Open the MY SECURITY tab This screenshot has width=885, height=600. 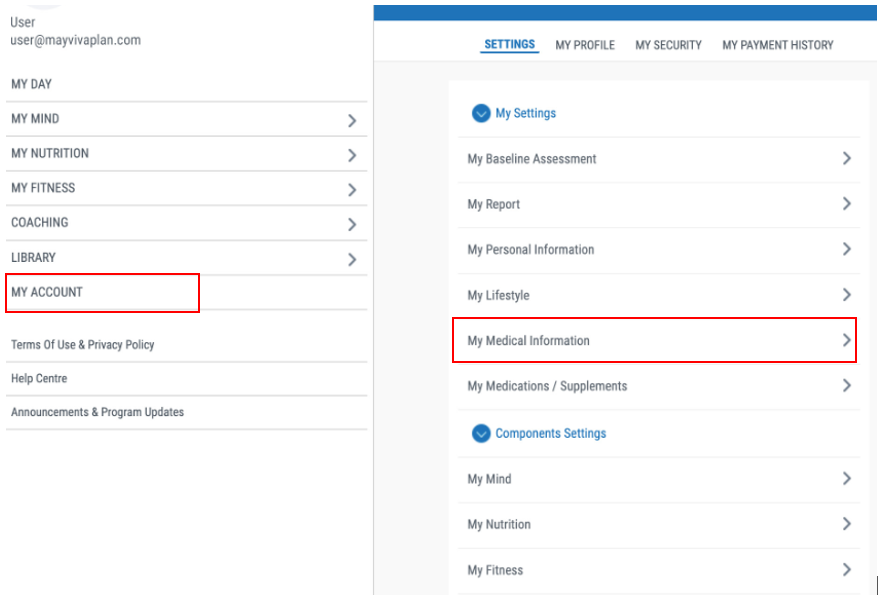tap(668, 45)
